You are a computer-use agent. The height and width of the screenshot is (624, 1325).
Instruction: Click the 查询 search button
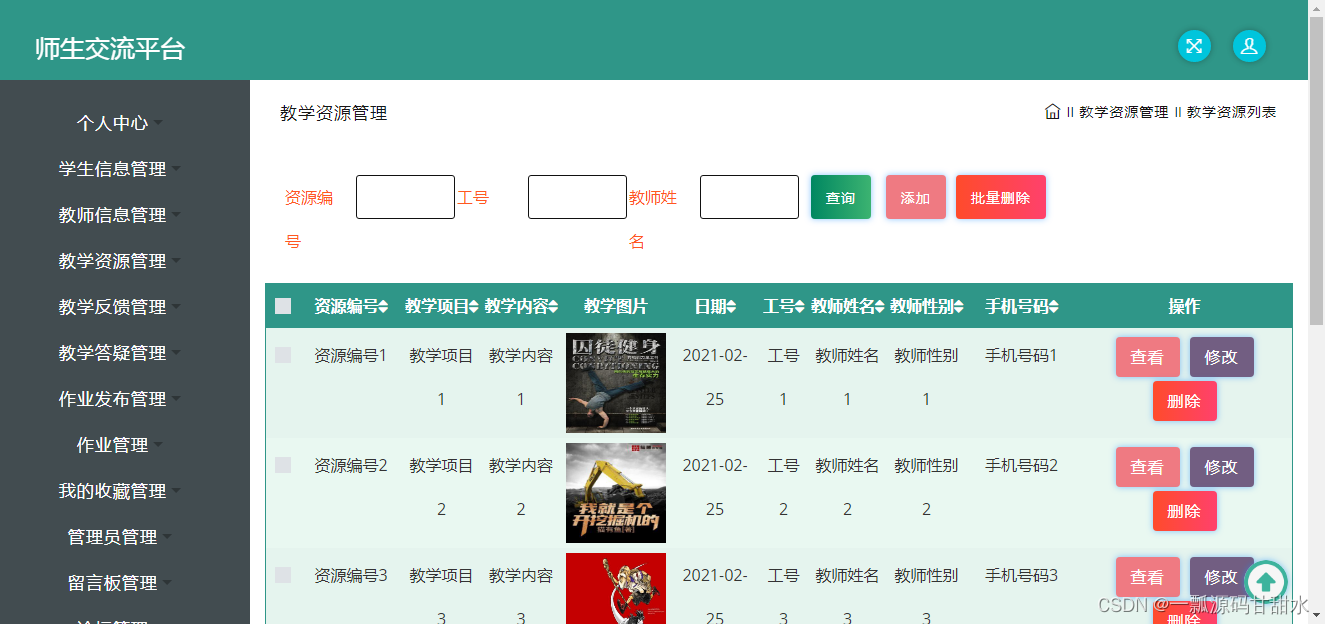pos(841,197)
